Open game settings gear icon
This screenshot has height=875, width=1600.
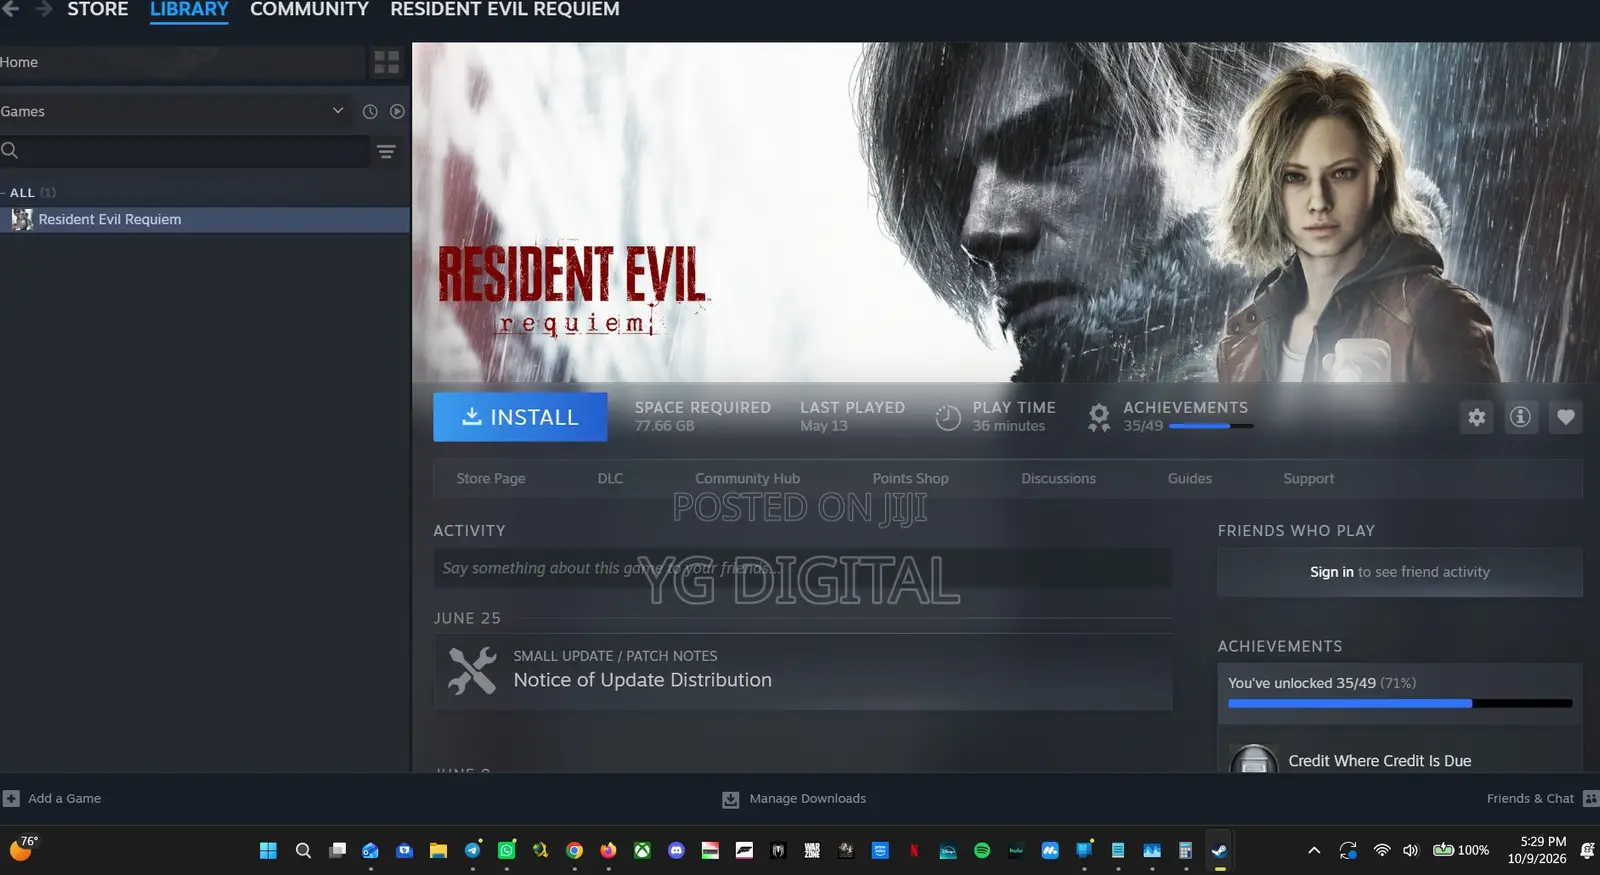[1476, 417]
